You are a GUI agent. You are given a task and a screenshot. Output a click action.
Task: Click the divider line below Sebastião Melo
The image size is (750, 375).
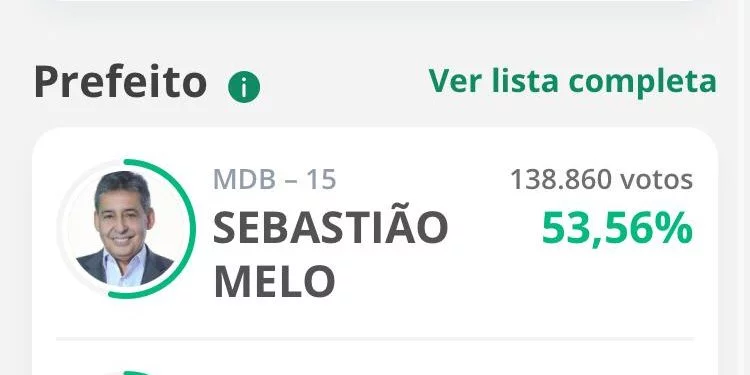[375, 339]
